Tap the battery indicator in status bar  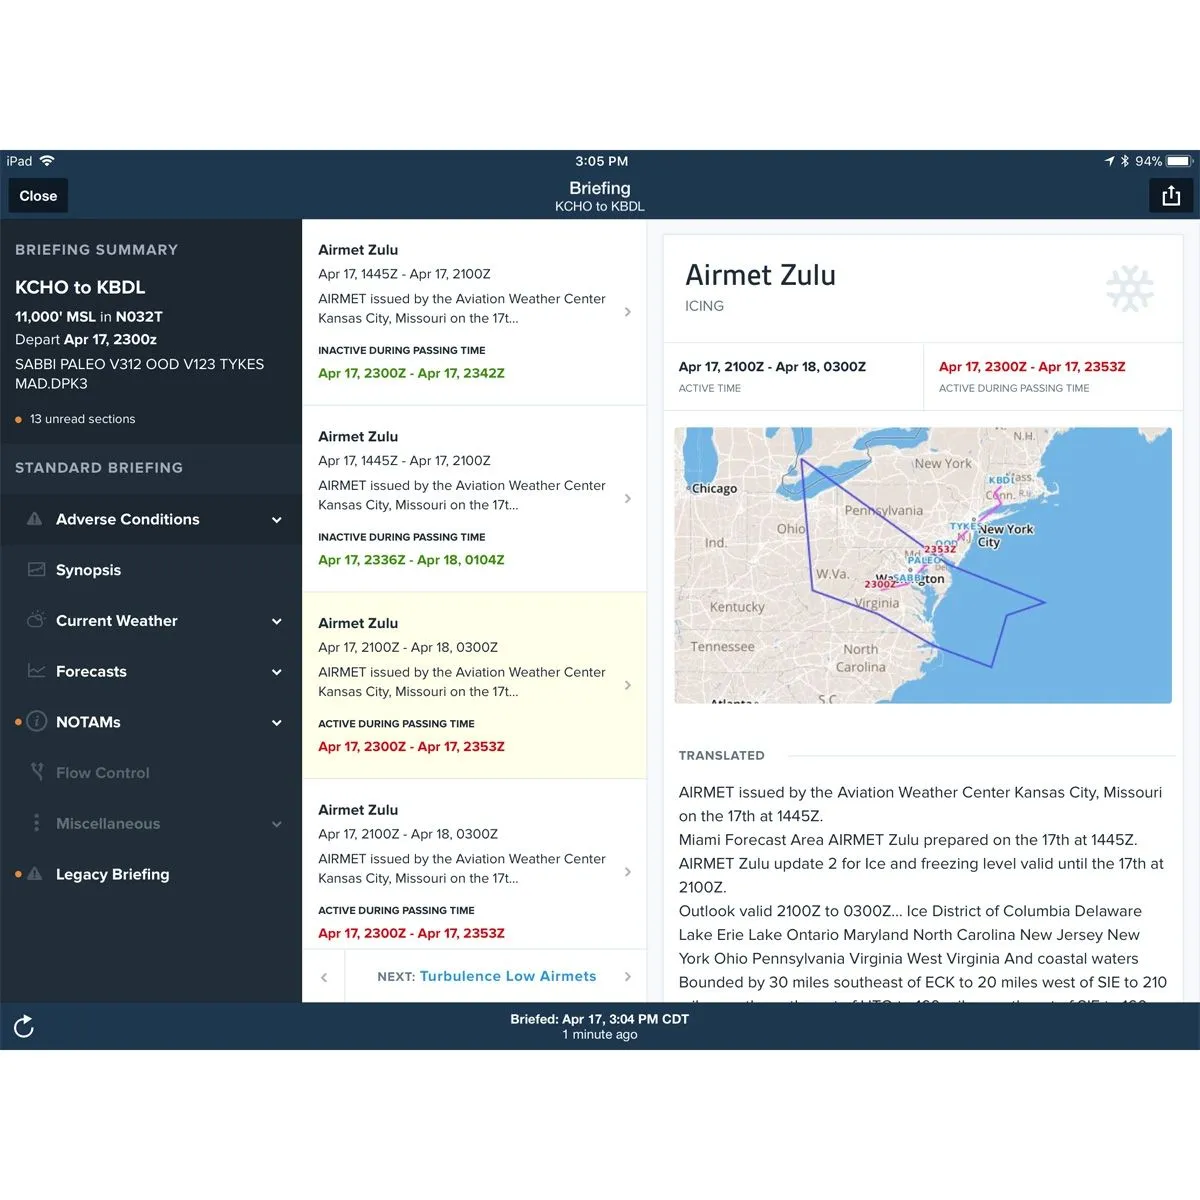click(1180, 161)
